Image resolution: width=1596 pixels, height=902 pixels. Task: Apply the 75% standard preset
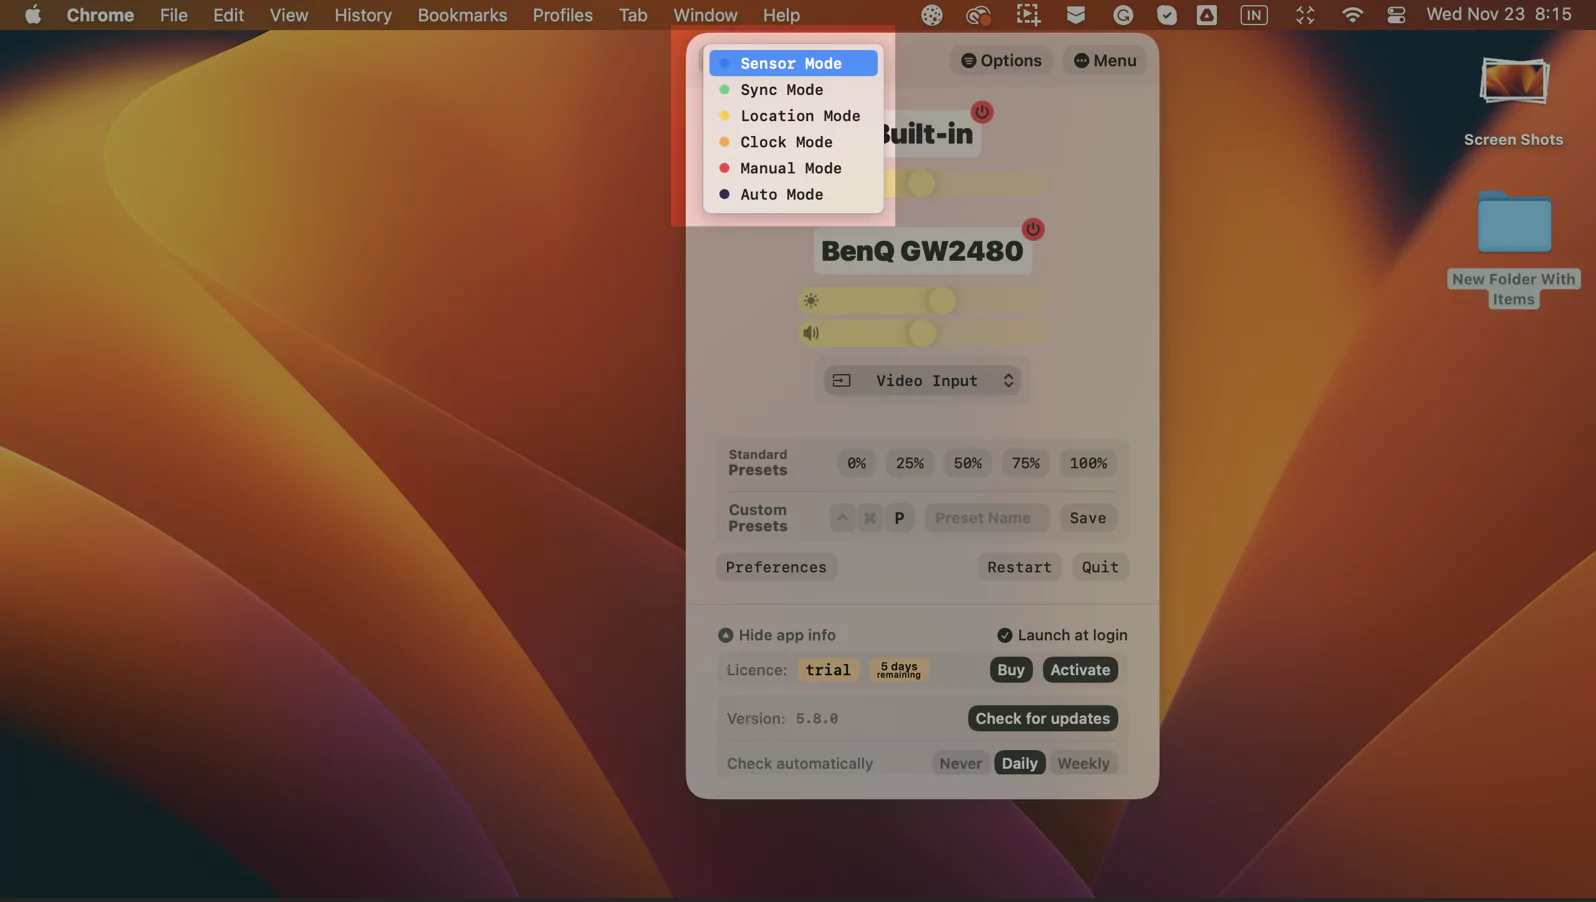click(x=1026, y=463)
